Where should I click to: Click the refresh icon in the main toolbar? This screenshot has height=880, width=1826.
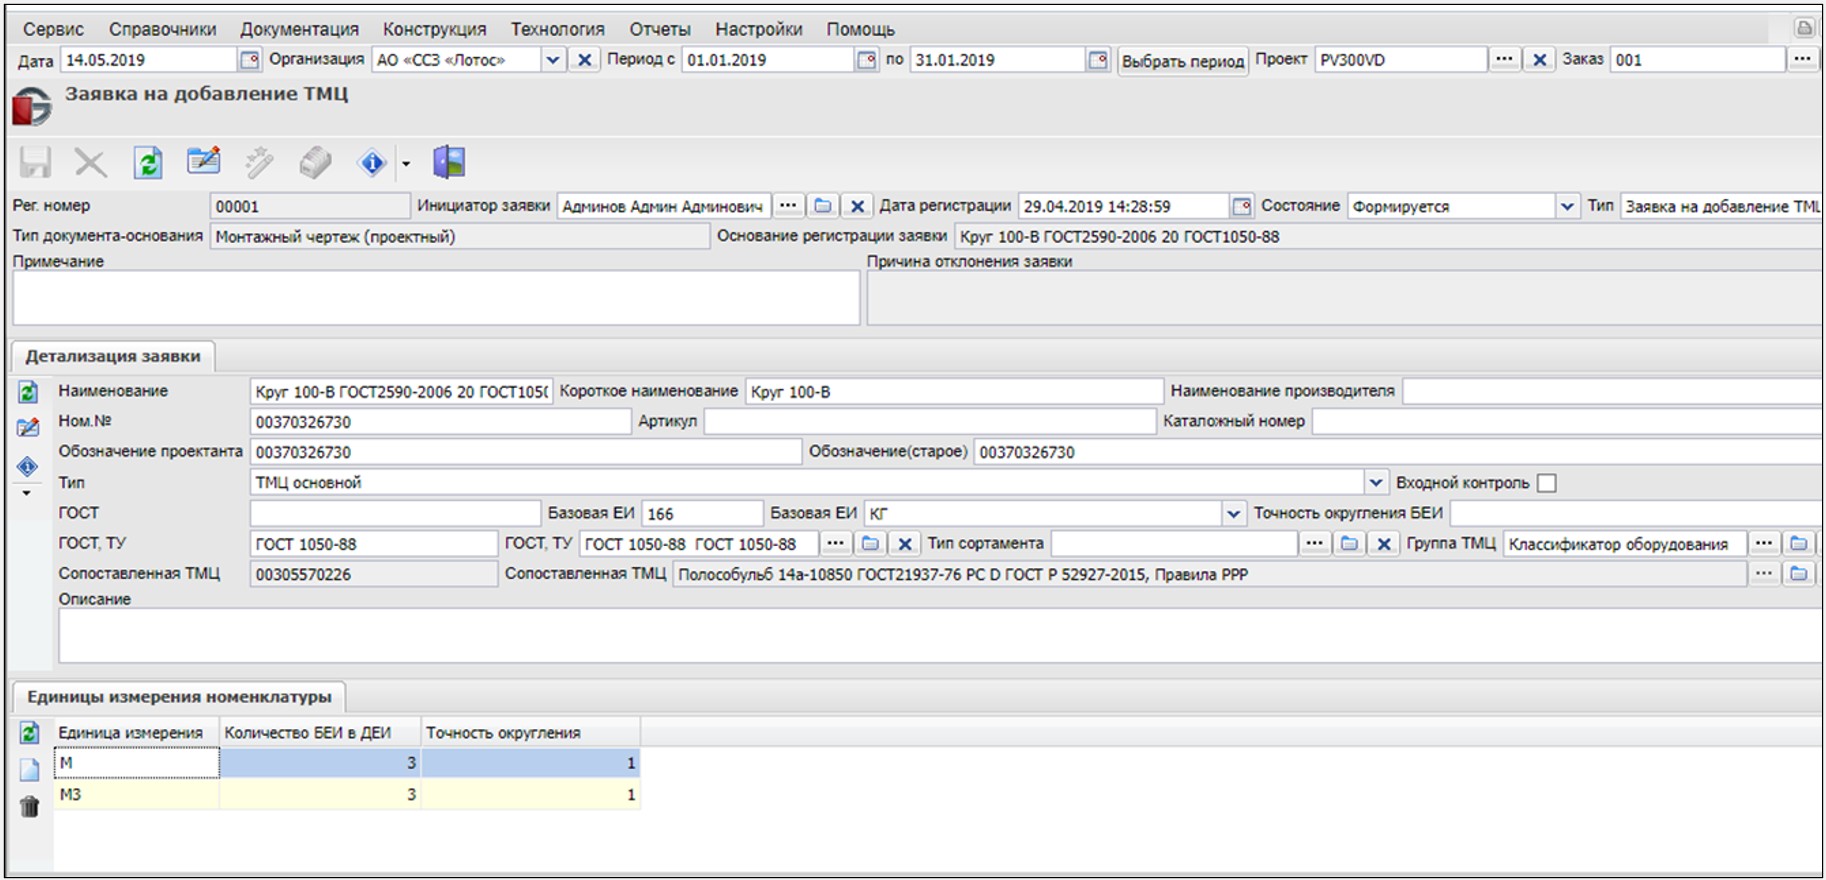tap(148, 162)
